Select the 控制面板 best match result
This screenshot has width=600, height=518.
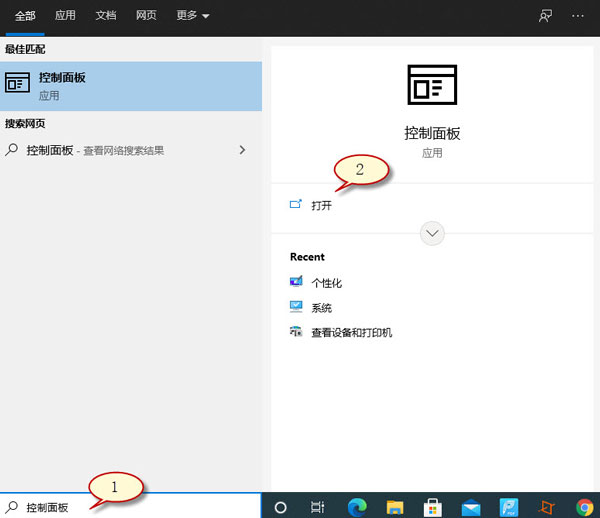point(131,86)
